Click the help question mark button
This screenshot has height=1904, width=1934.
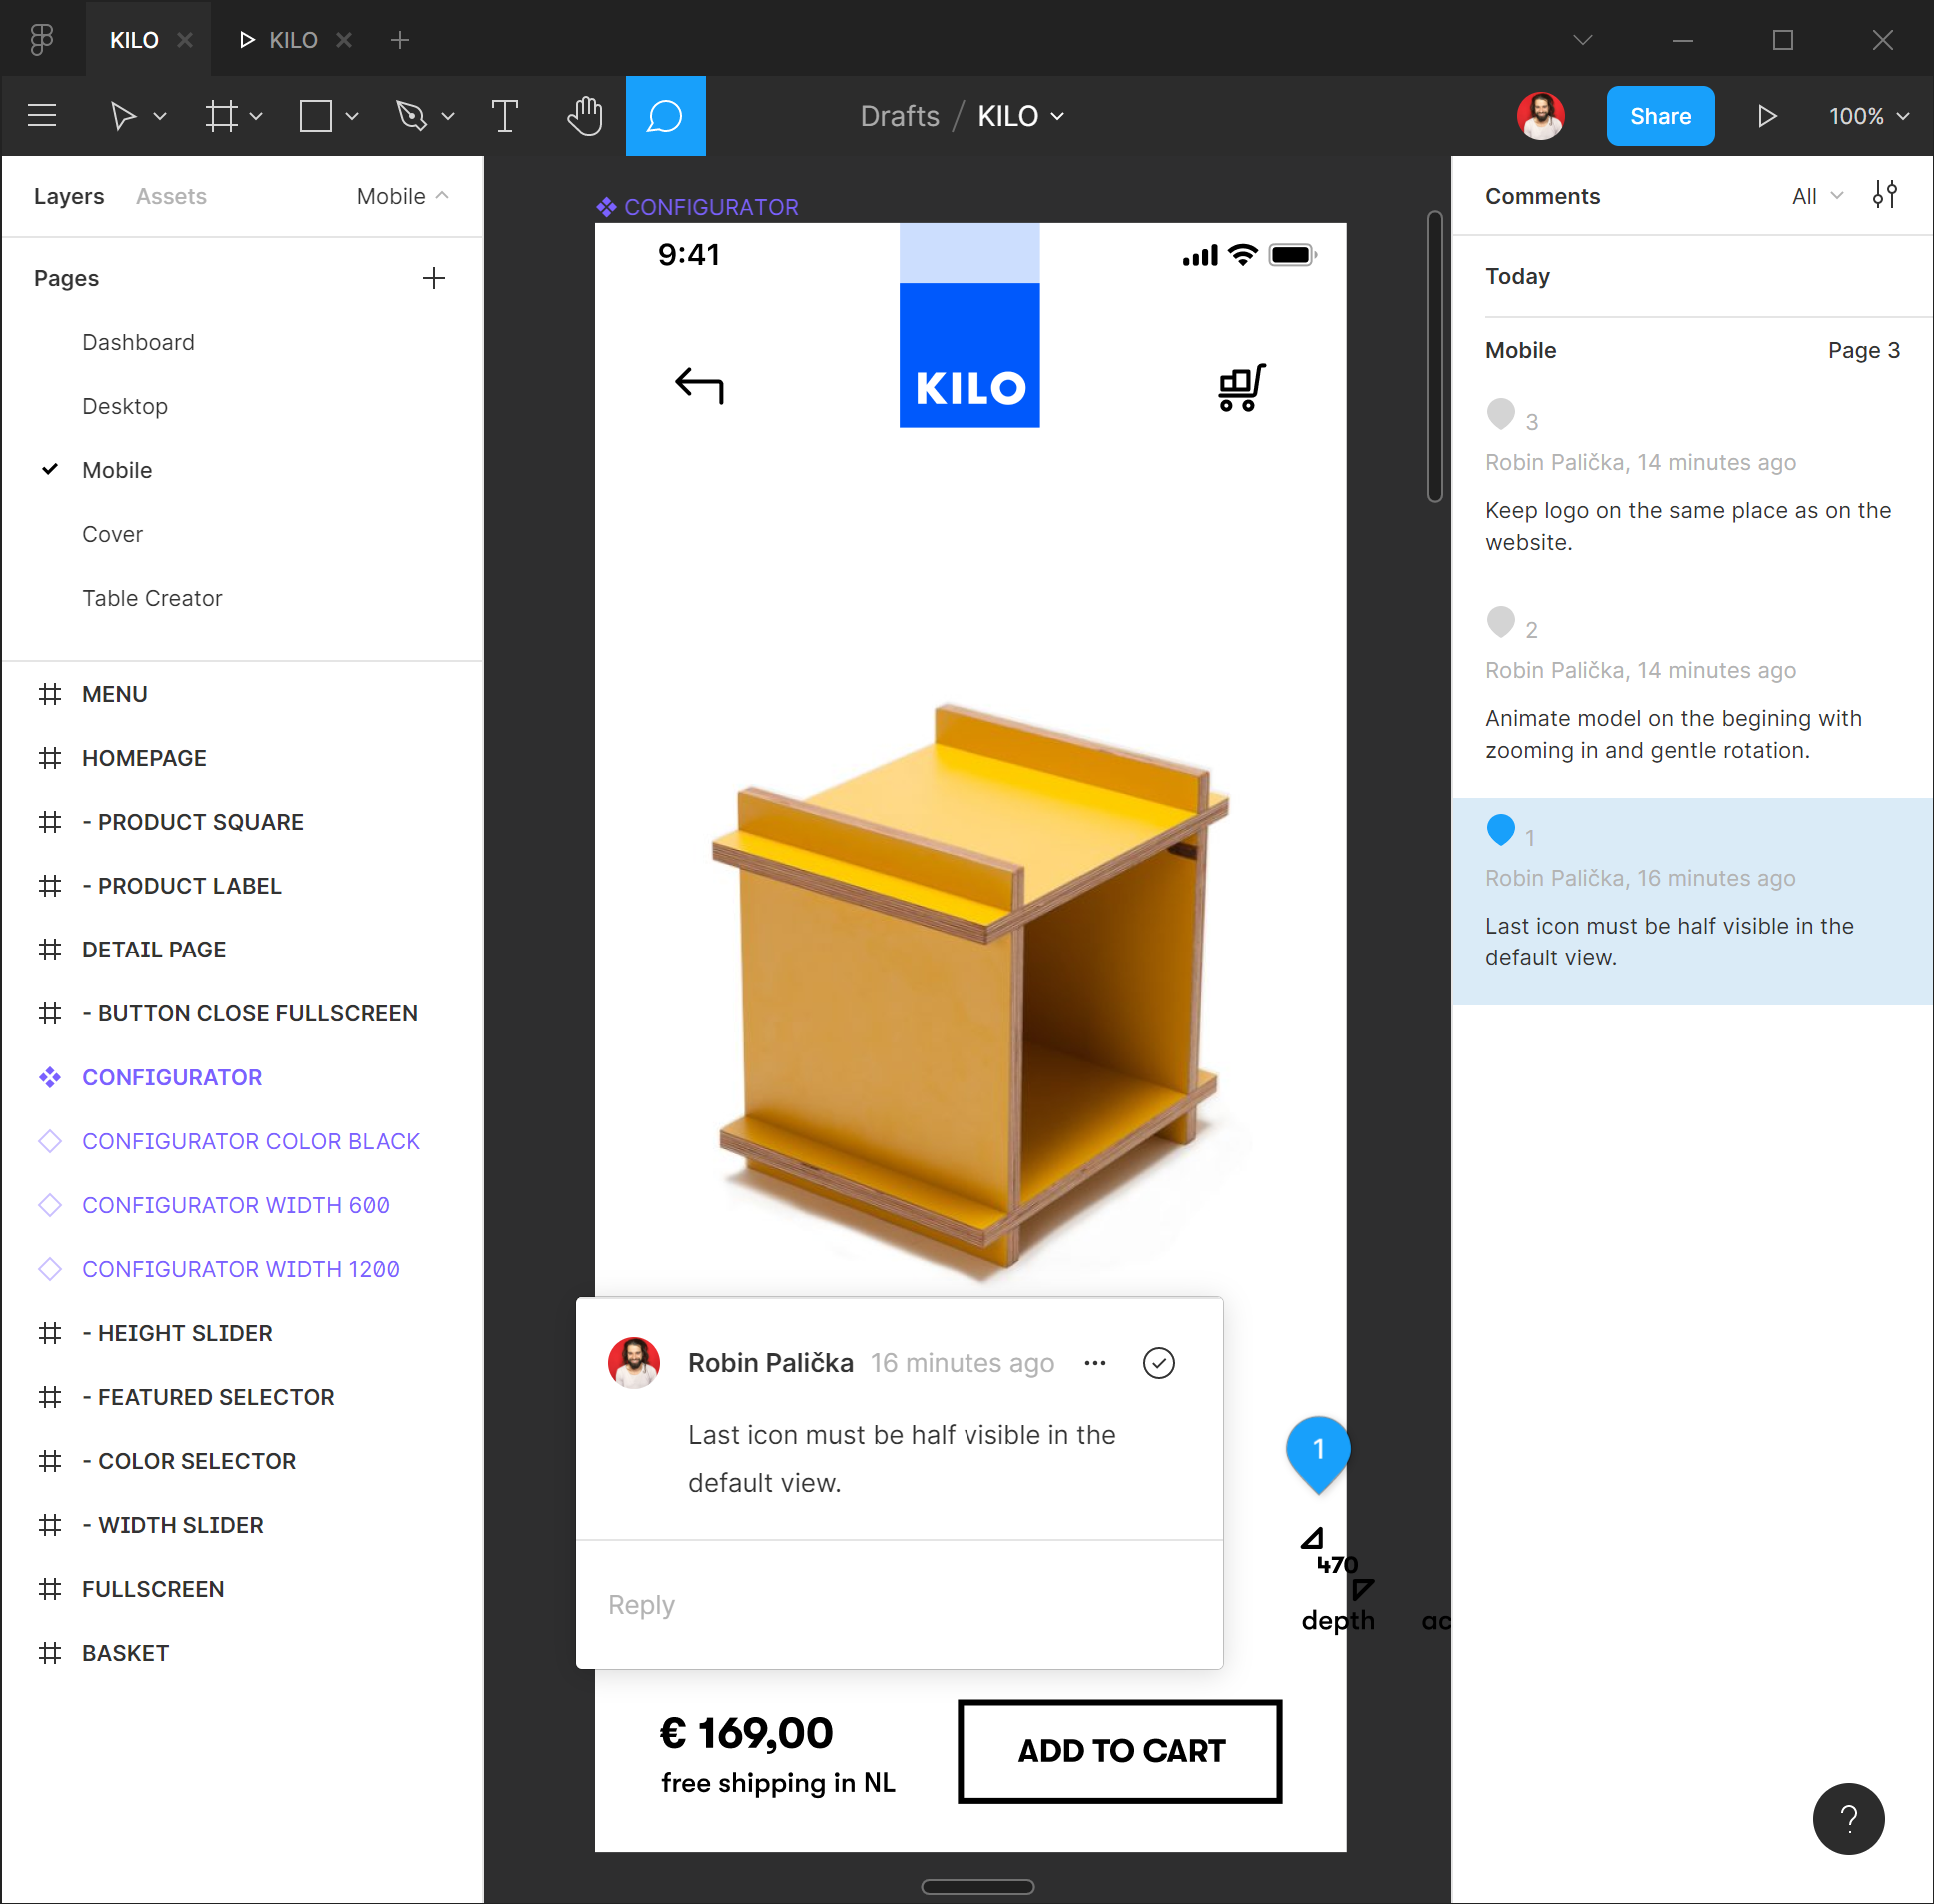click(1847, 1818)
